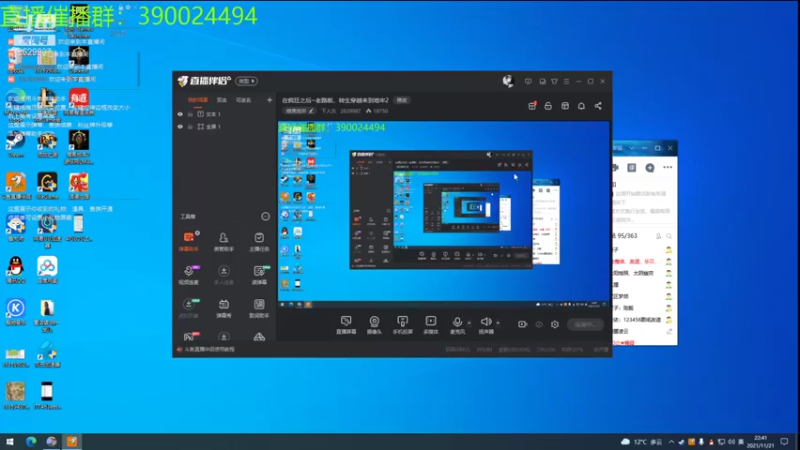The image size is (800, 450).
Task: Click the plus icon to add a scene
Action: coord(269,100)
